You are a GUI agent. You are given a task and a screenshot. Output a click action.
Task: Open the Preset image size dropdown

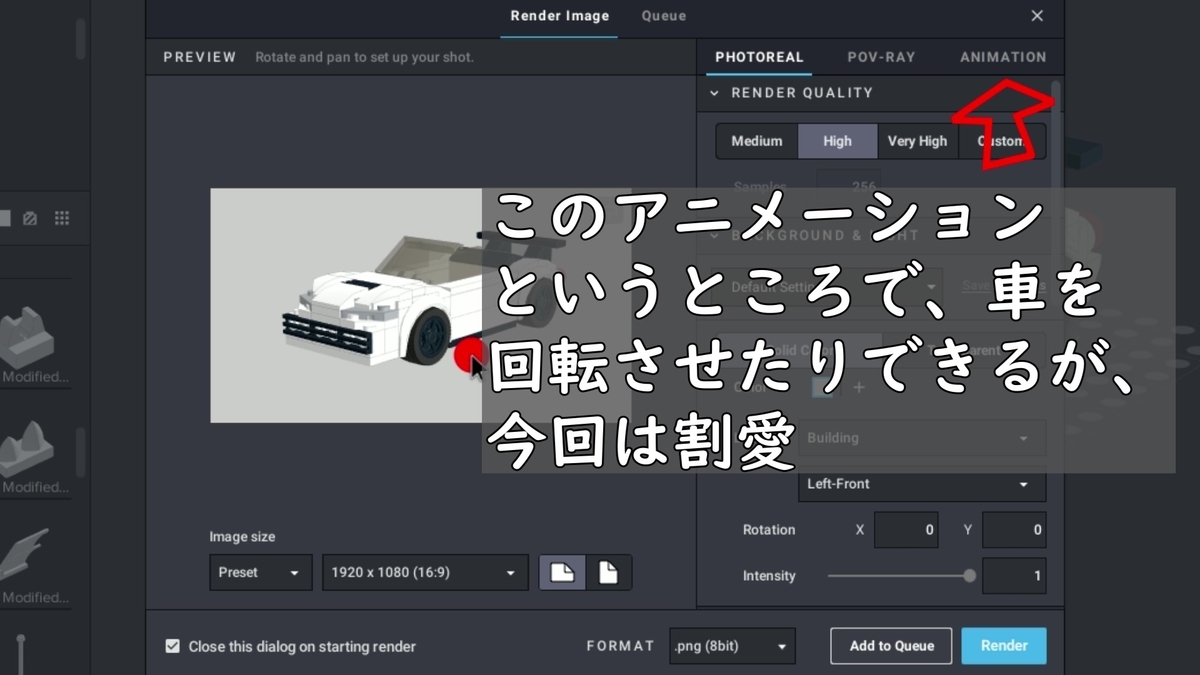261,573
